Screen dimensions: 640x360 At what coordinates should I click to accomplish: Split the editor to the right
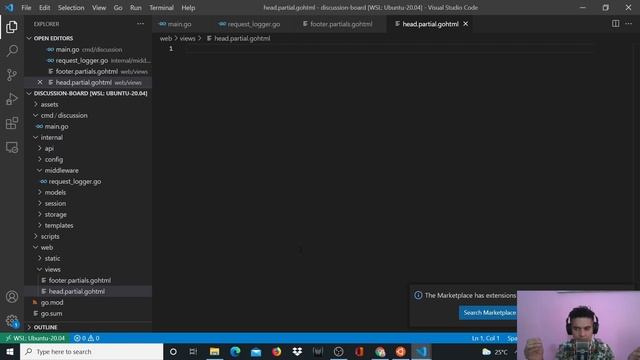(616, 24)
